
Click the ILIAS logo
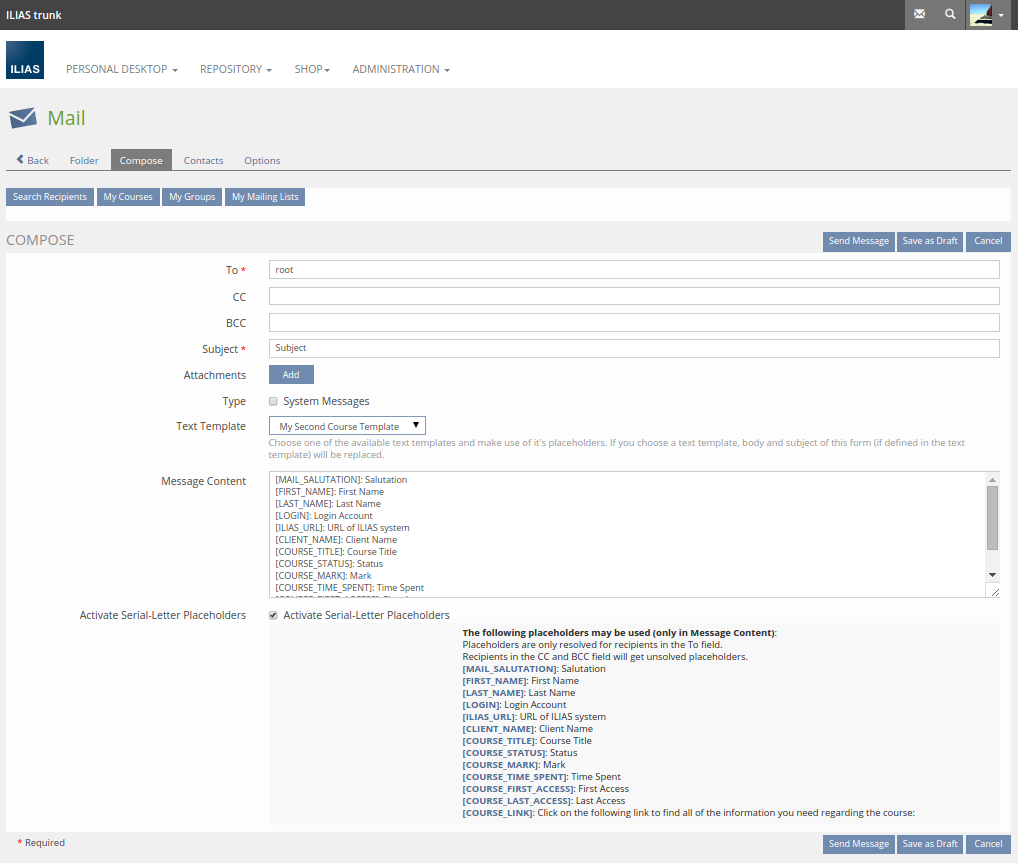25,60
